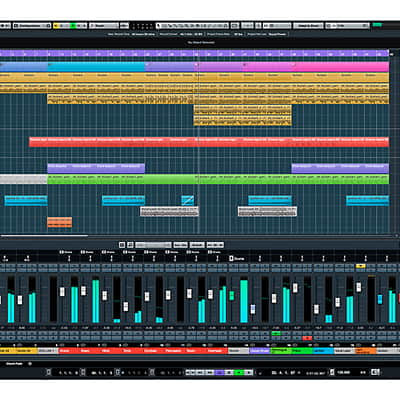Select the long red audio clip
The height and width of the screenshot is (400, 400).
[x=209, y=142]
